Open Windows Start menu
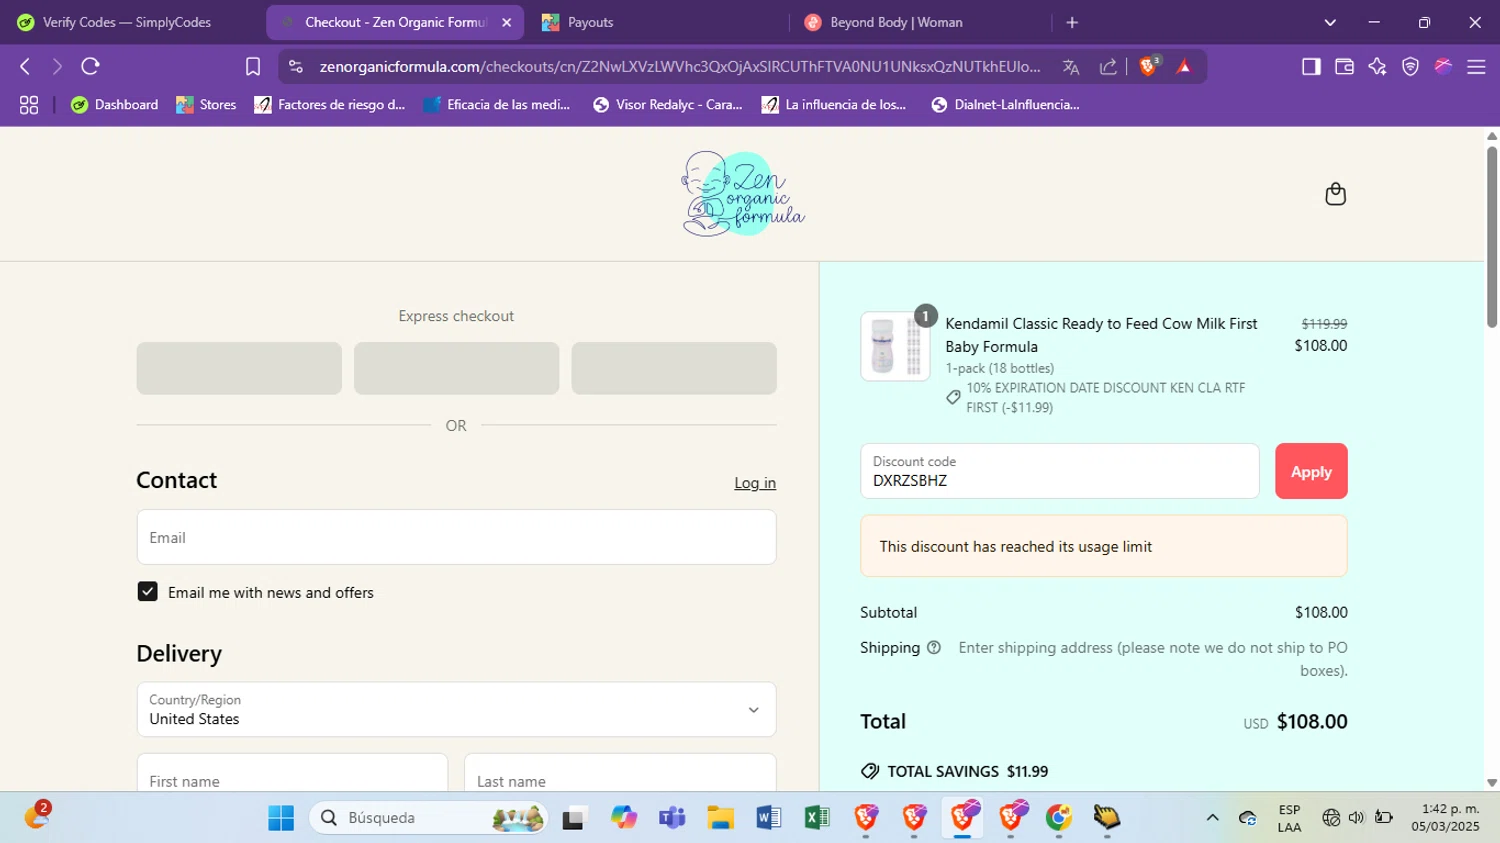Viewport: 1500px width, 843px height. coord(281,818)
